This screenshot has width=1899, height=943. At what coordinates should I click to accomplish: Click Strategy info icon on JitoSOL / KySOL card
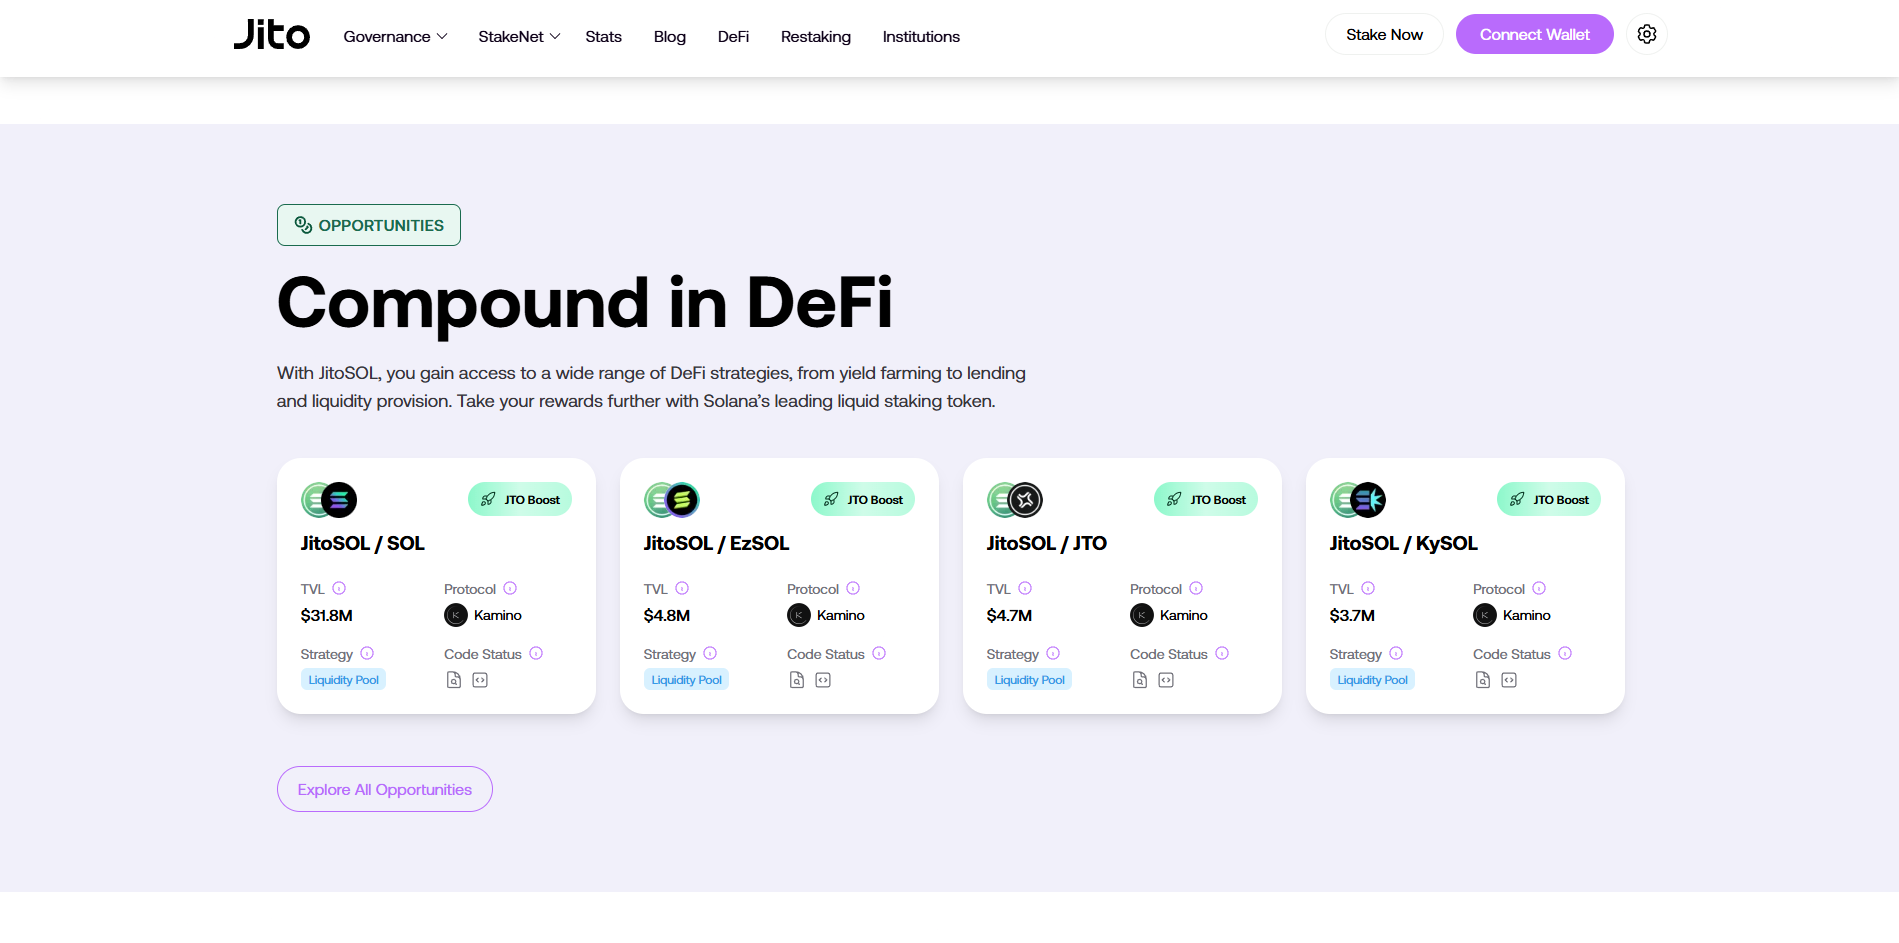pyautogui.click(x=1396, y=653)
